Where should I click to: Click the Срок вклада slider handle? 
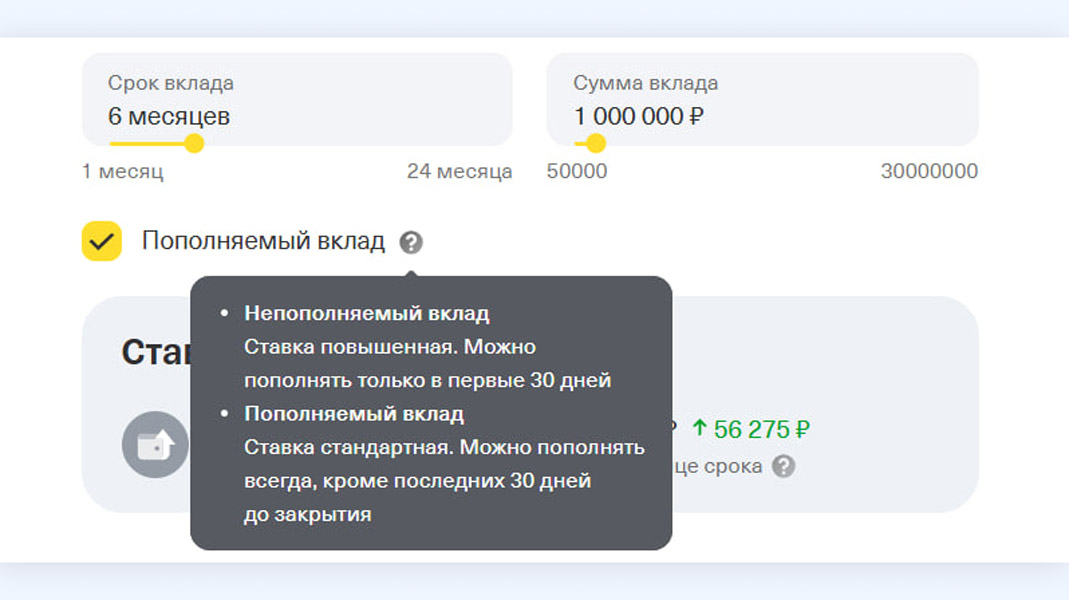pos(194,143)
